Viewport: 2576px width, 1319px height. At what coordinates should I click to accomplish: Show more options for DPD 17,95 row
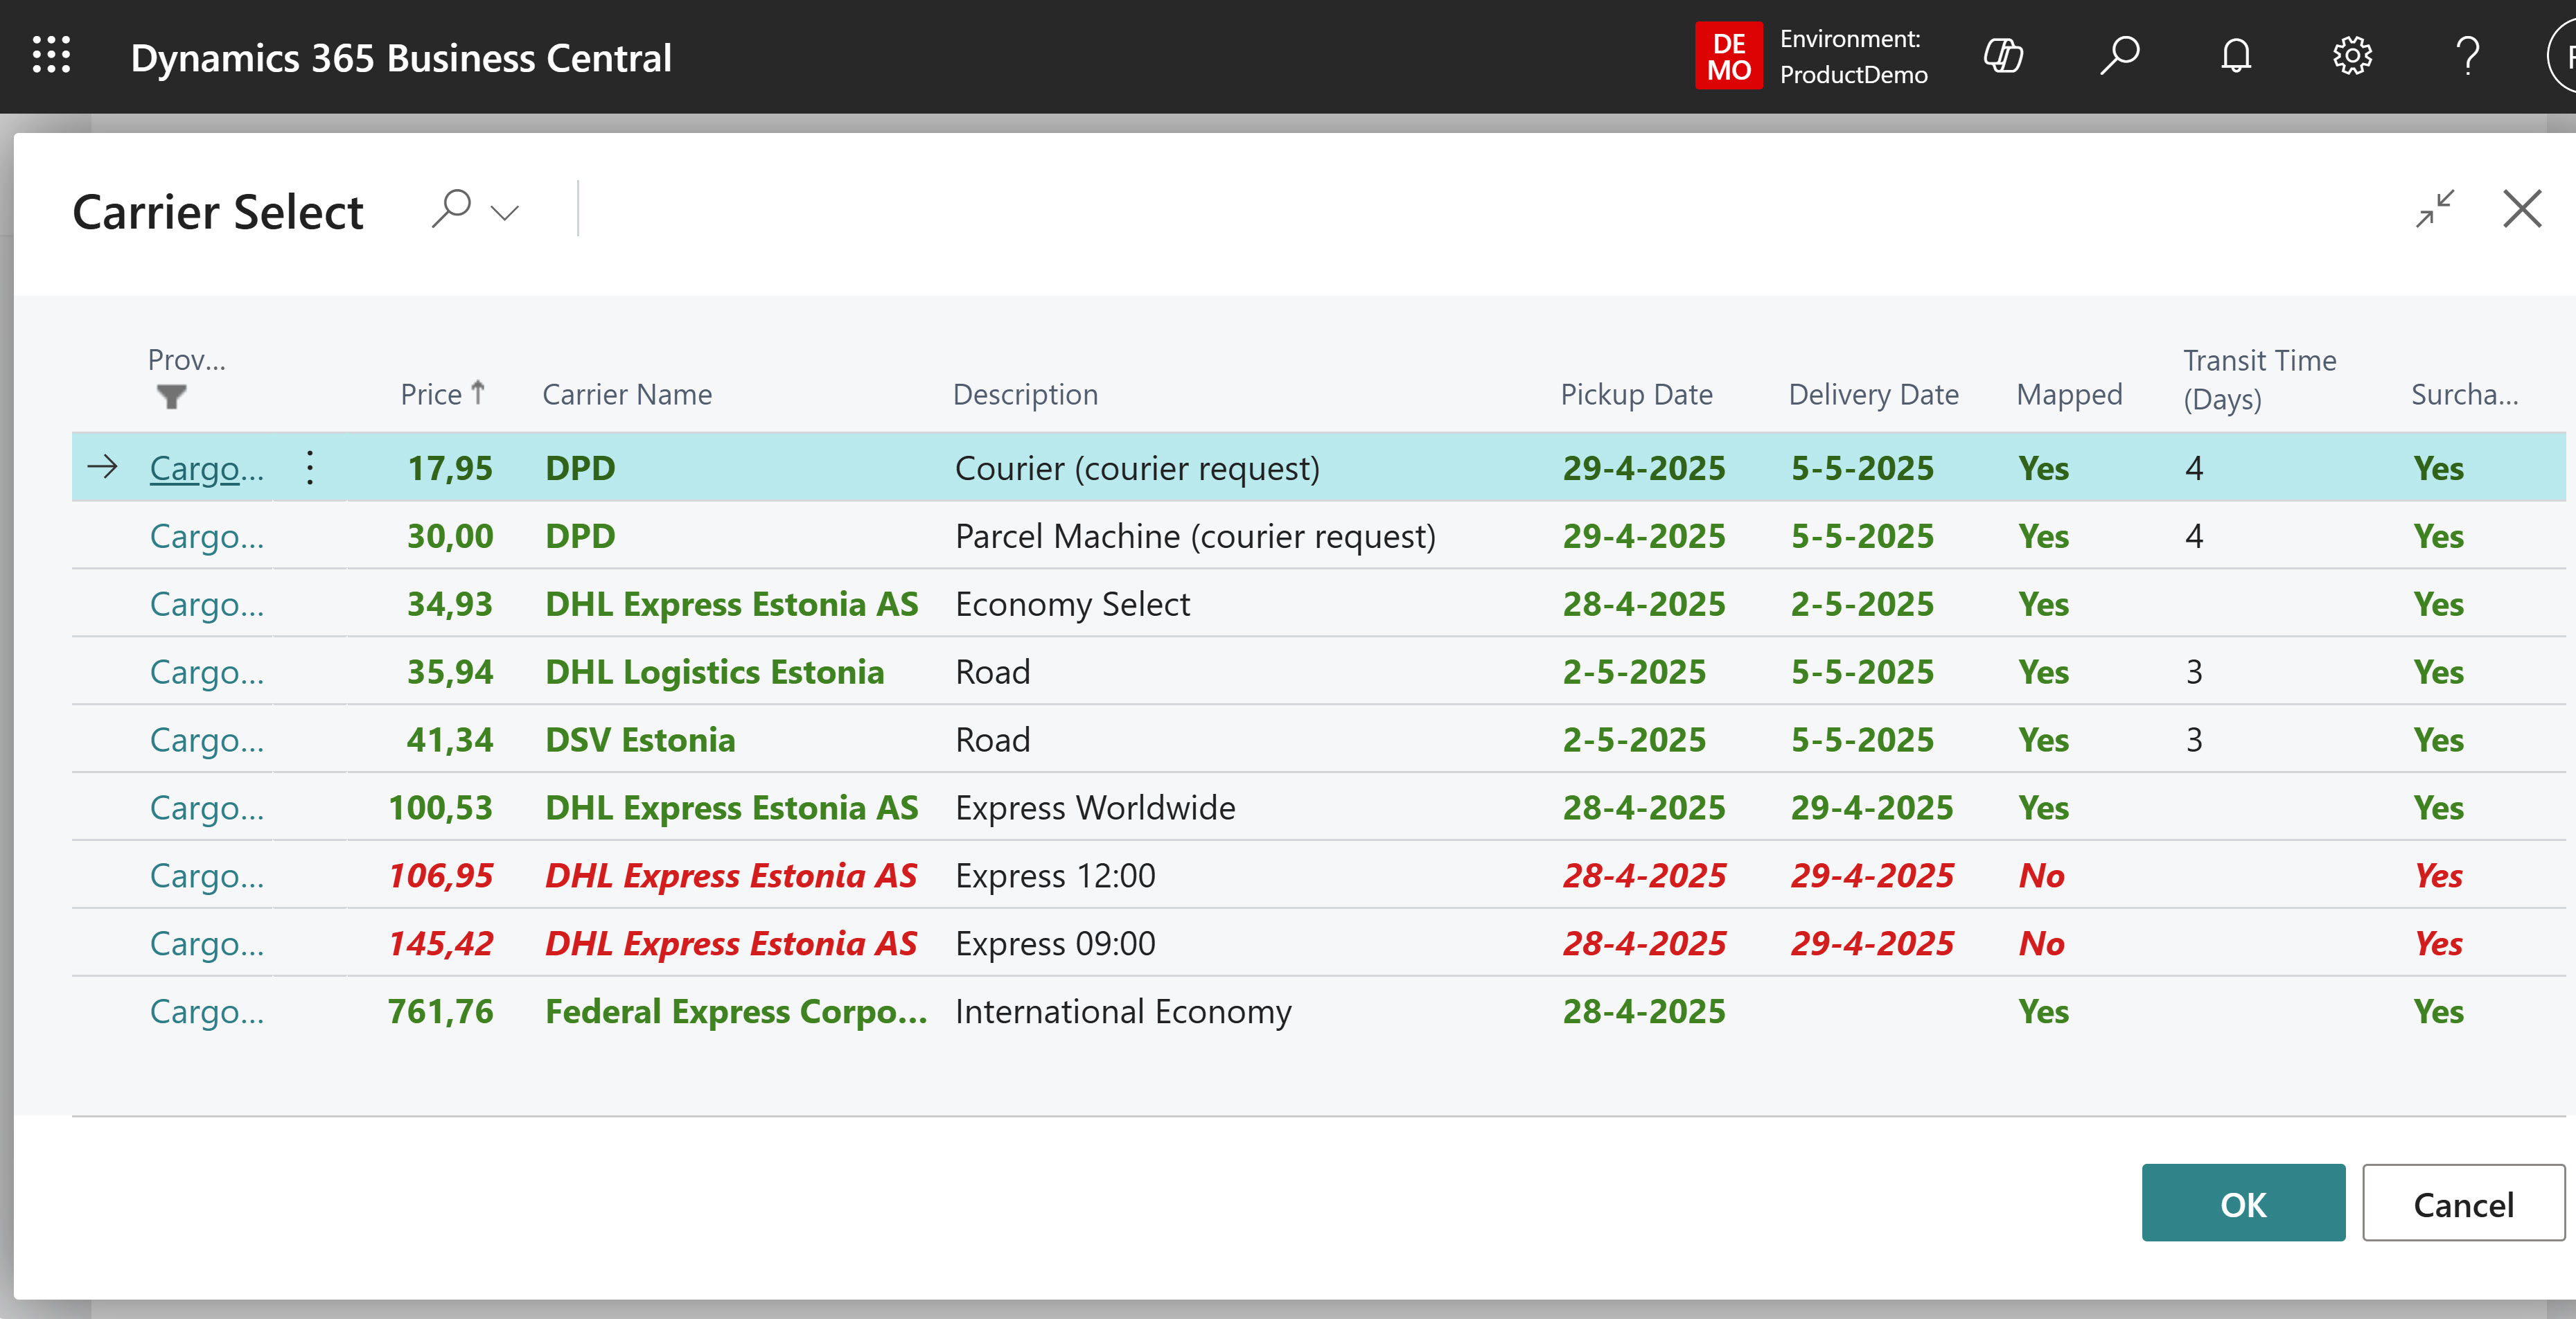(x=310, y=468)
